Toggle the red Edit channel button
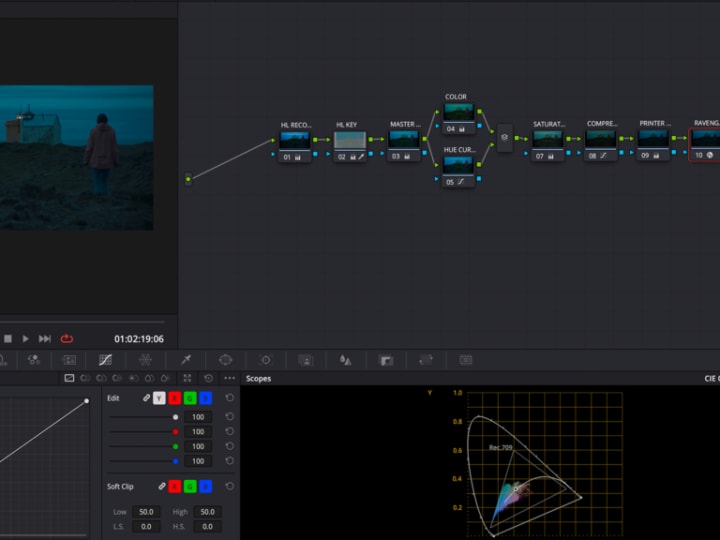The image size is (720, 540). (174, 398)
